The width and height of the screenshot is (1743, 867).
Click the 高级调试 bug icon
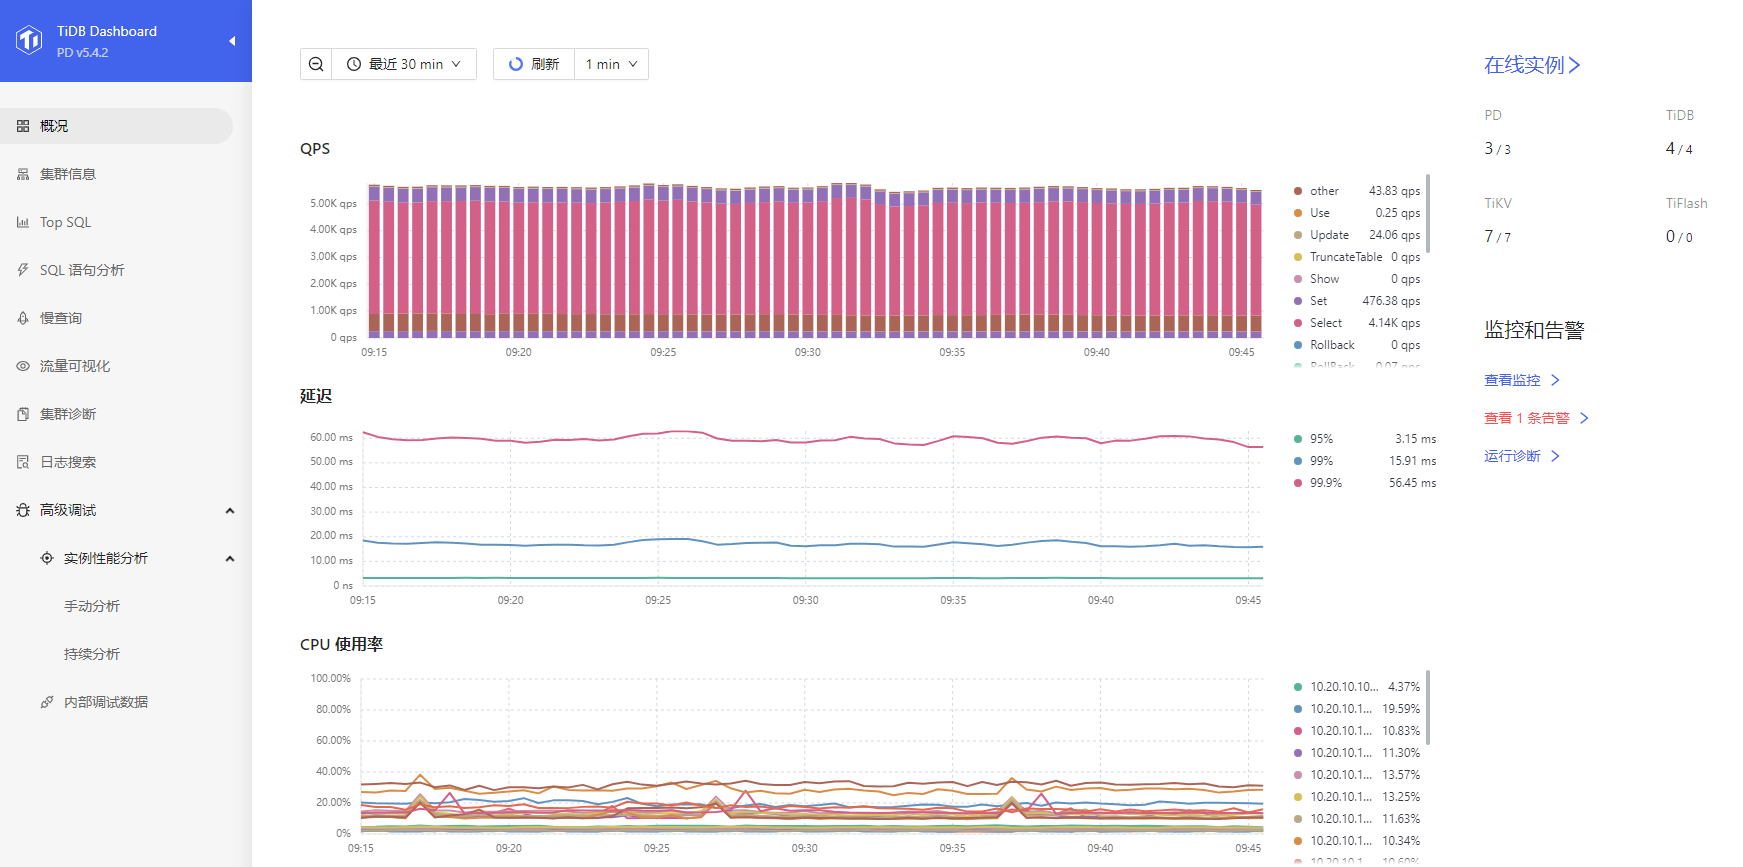pyautogui.click(x=23, y=510)
